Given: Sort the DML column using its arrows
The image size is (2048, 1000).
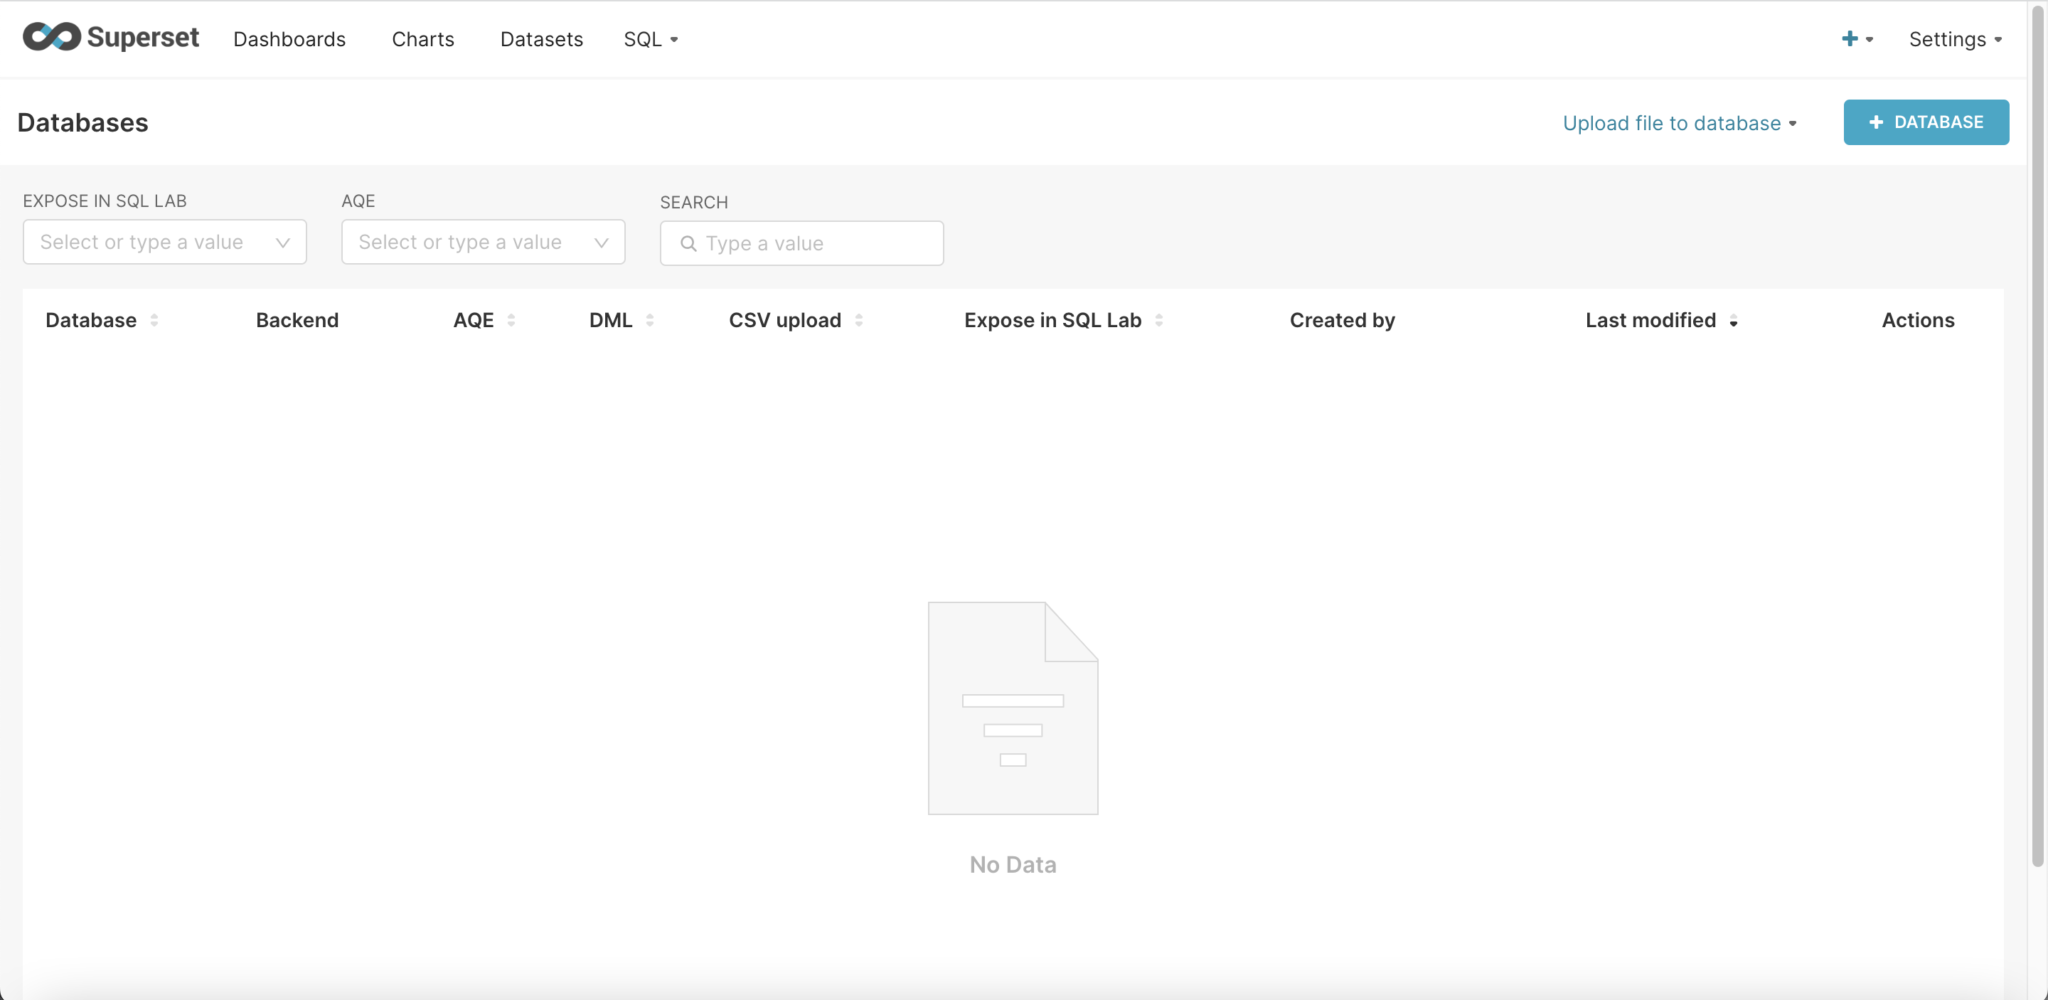Looking at the screenshot, I should [650, 321].
